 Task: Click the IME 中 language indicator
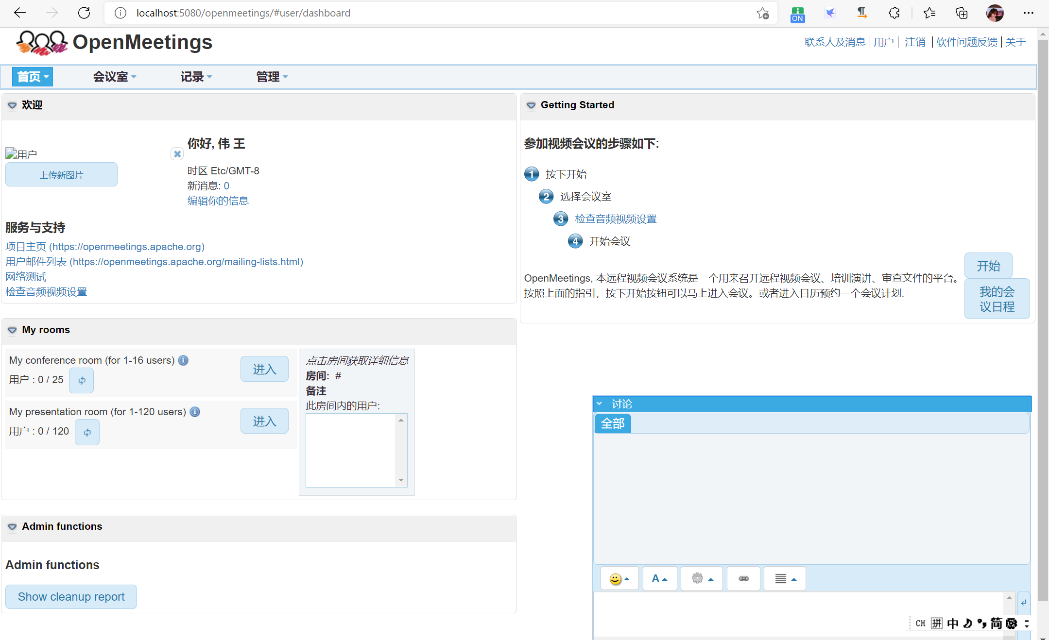pos(953,623)
